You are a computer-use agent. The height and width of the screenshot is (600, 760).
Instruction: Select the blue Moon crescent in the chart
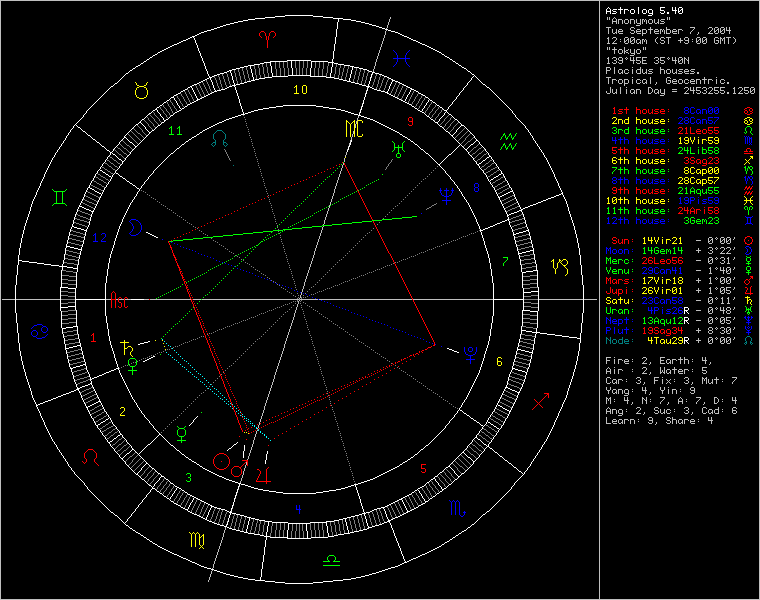coord(135,228)
